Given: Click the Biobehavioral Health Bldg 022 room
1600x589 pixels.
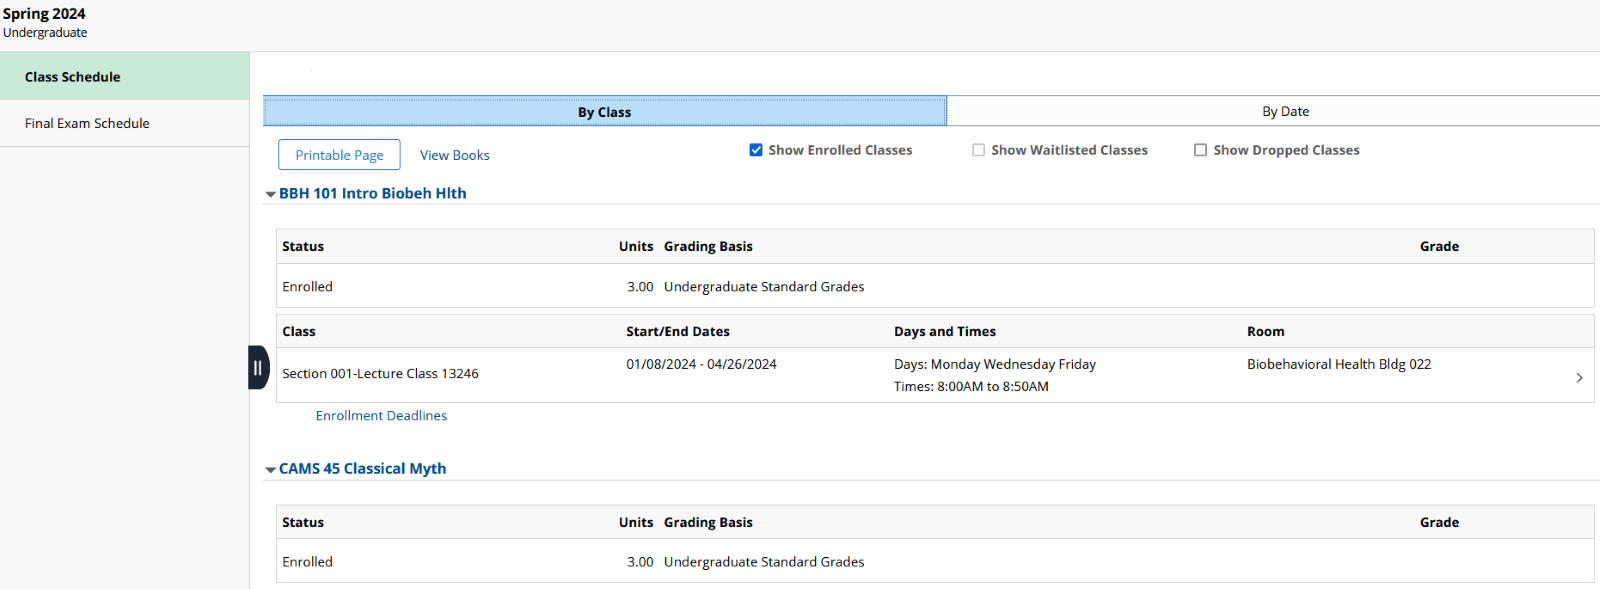Looking at the screenshot, I should click(x=1338, y=364).
